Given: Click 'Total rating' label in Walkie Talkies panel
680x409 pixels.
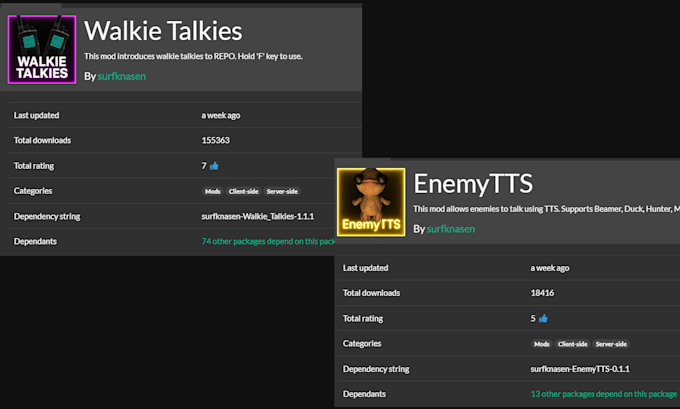Looking at the screenshot, I should tap(34, 166).
